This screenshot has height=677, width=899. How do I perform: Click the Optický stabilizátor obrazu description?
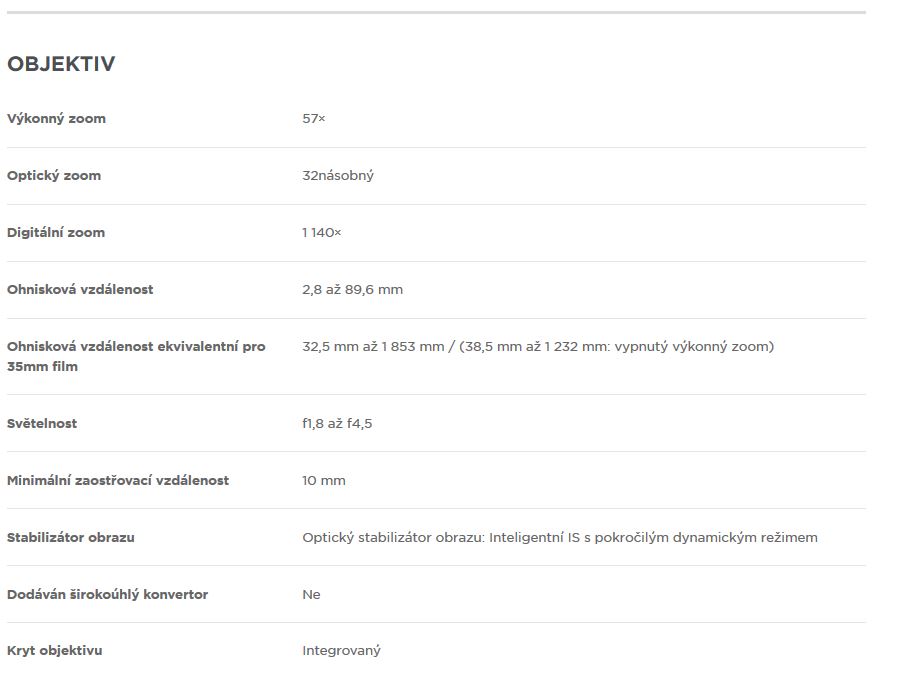560,538
